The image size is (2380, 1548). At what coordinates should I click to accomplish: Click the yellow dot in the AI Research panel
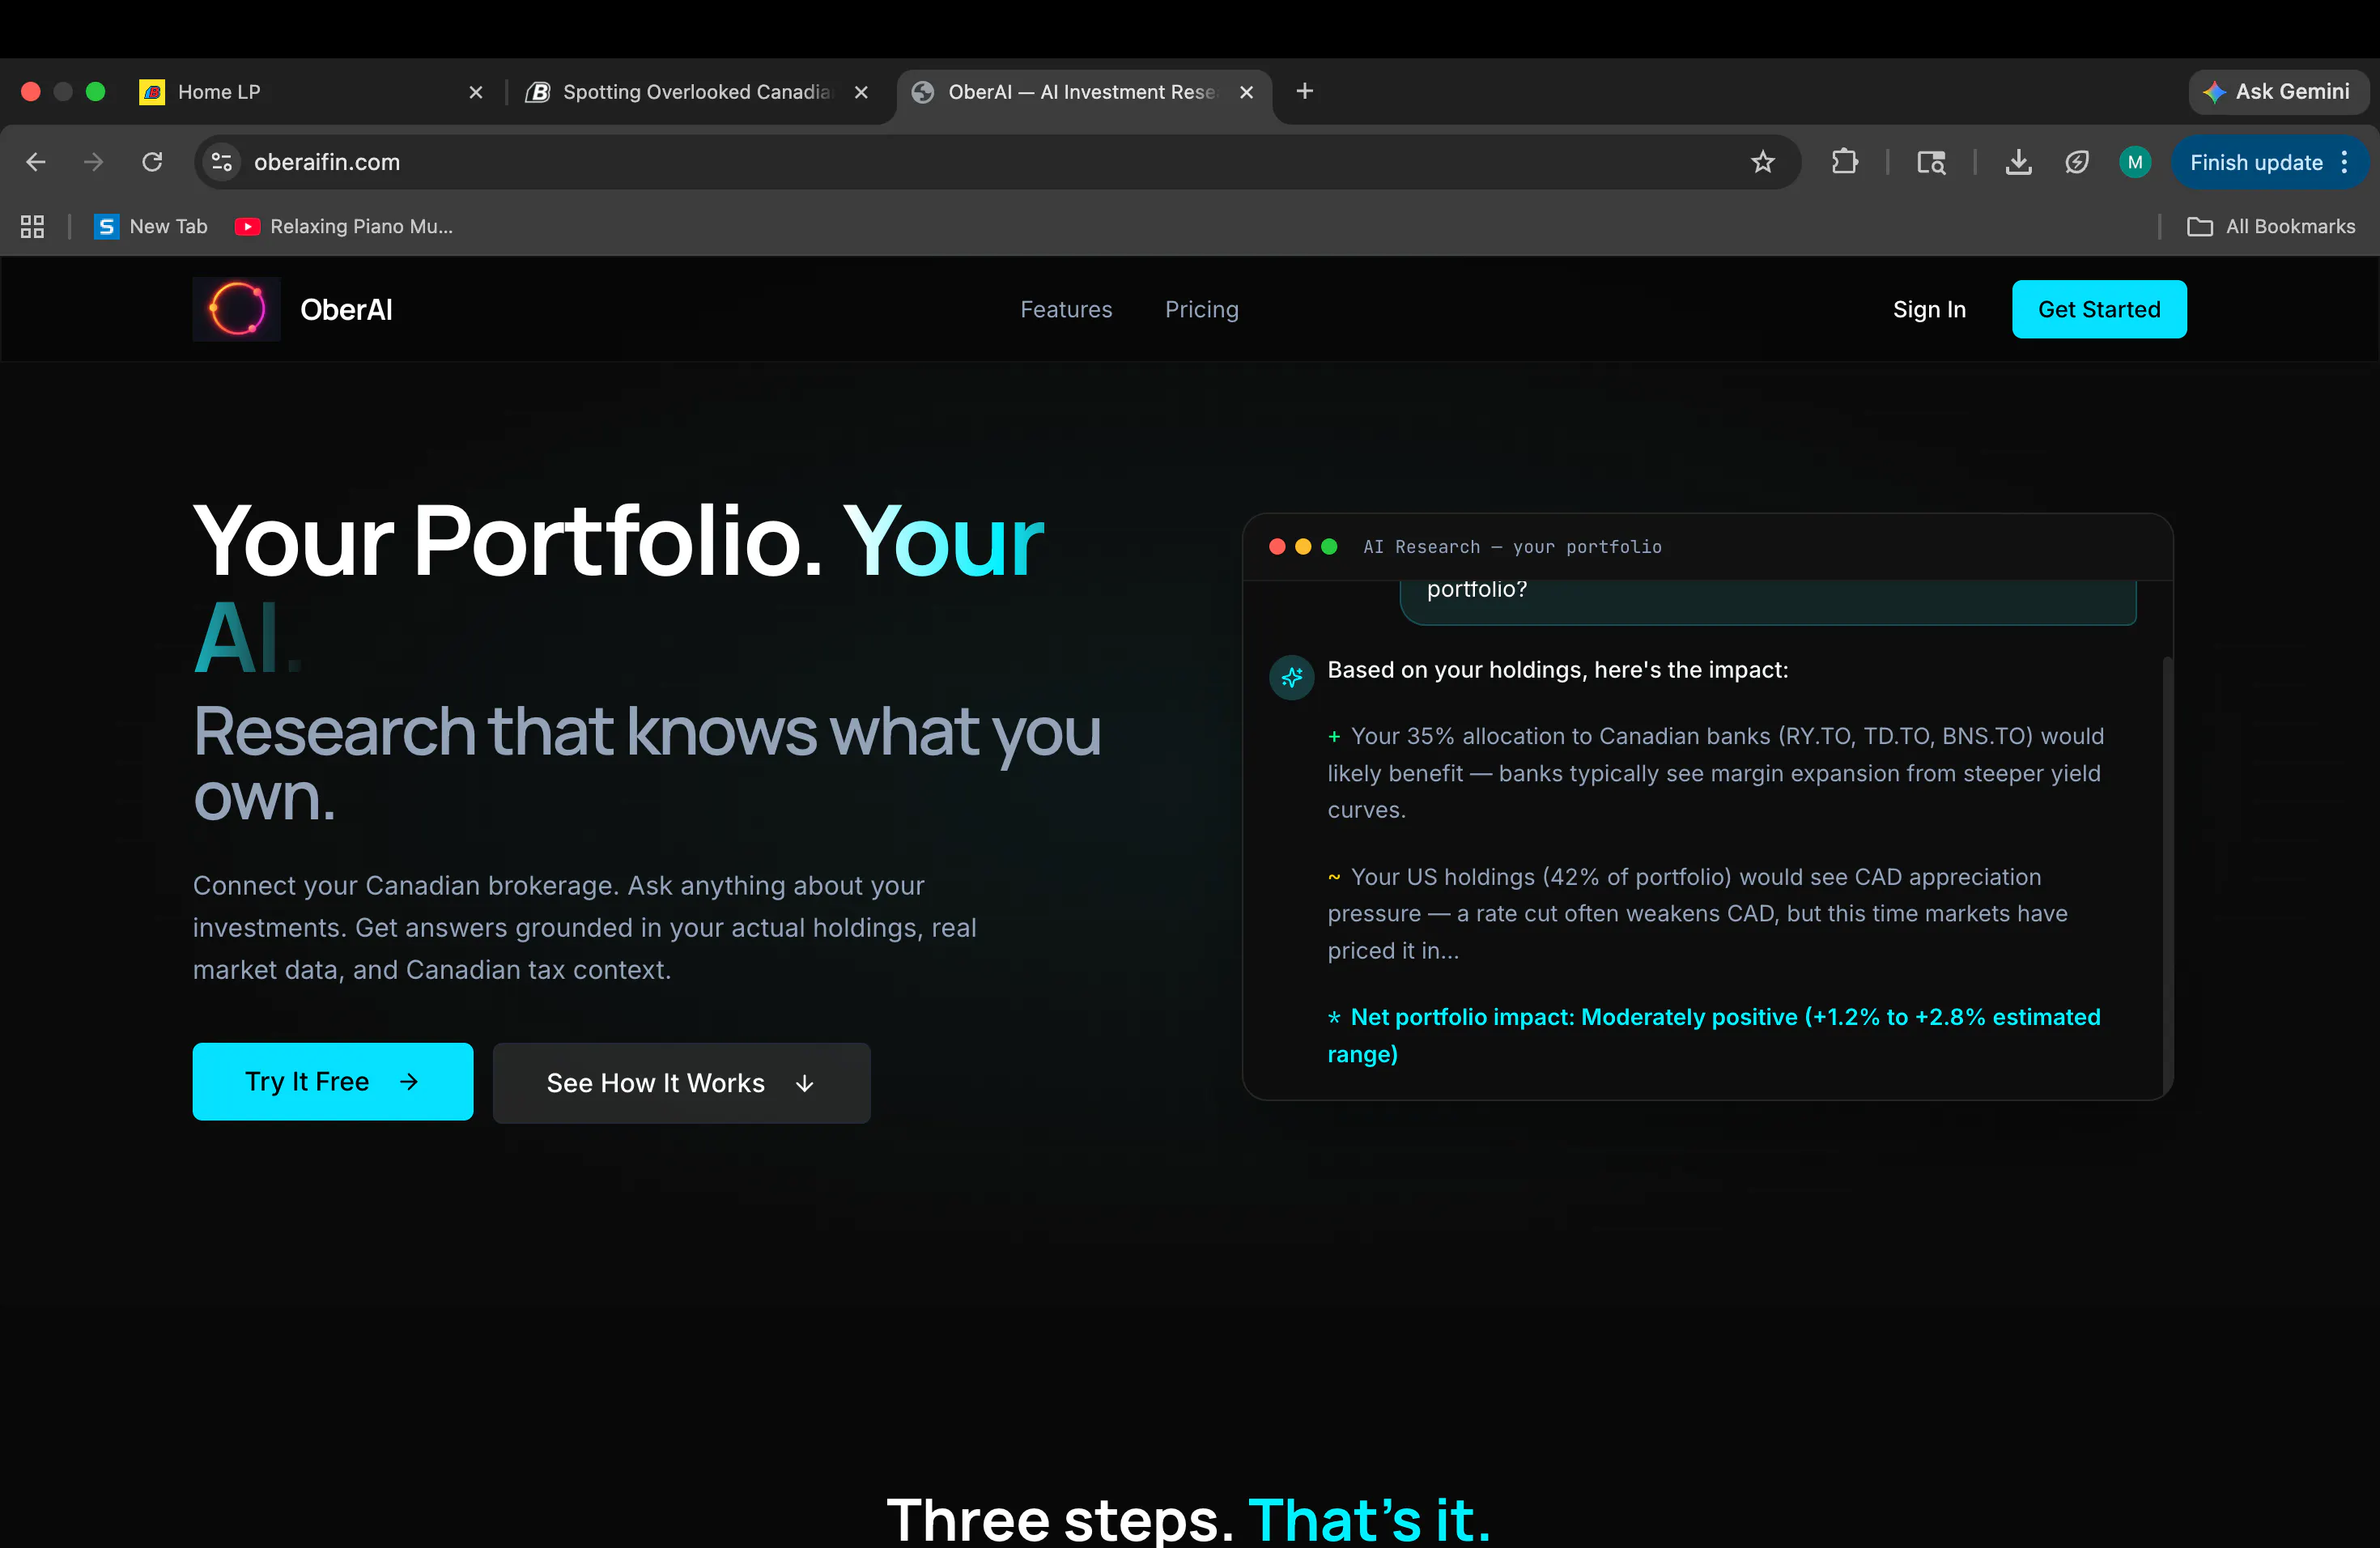[x=1303, y=546]
